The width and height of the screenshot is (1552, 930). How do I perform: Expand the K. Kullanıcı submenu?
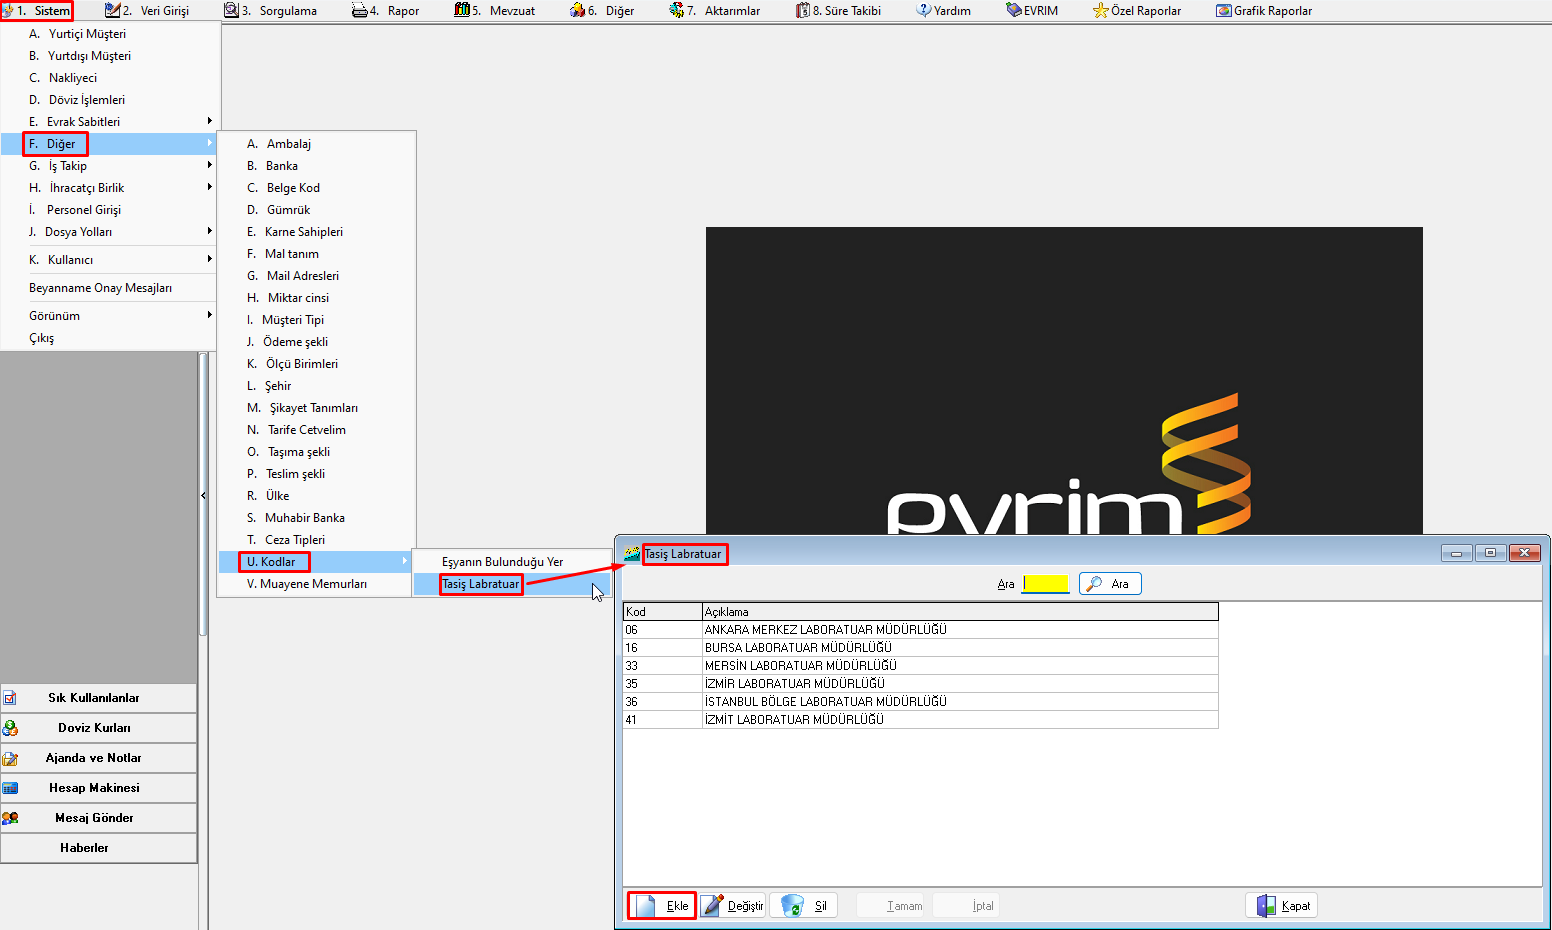pyautogui.click(x=110, y=260)
